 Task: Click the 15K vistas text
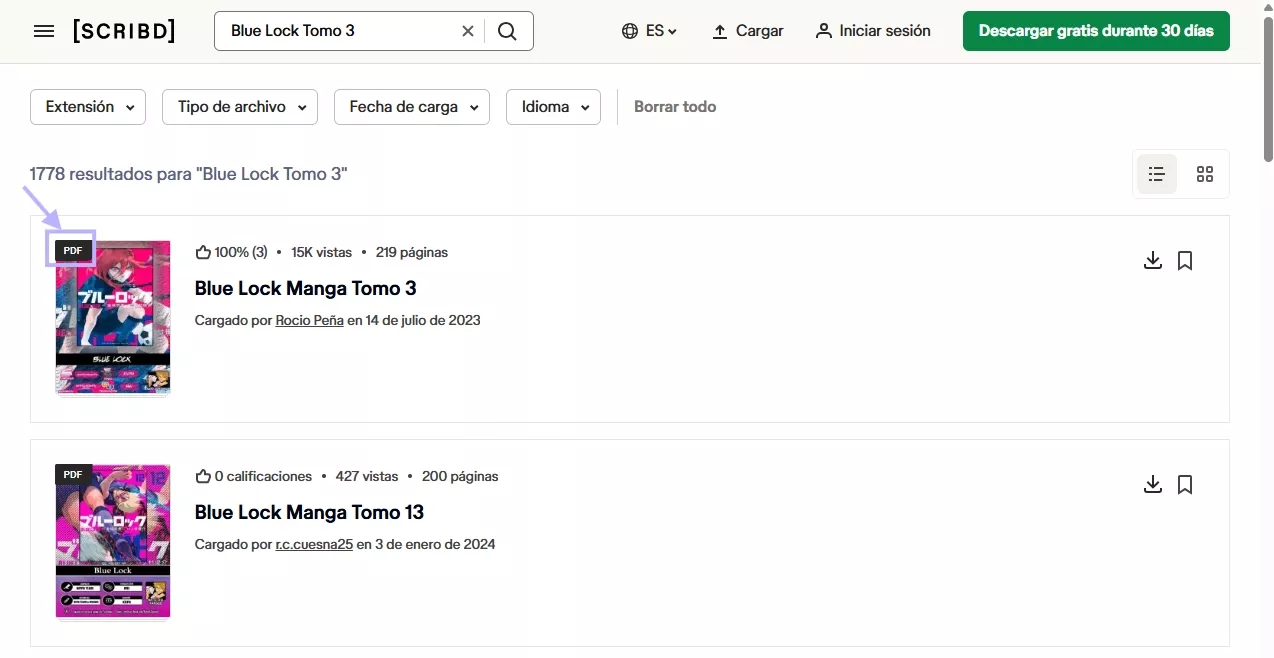(321, 252)
